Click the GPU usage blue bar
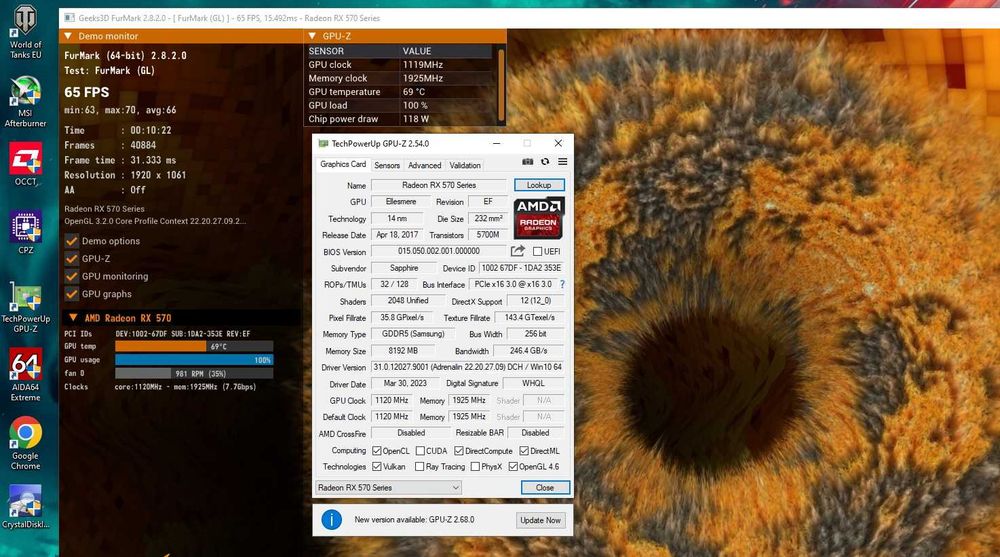1000x557 pixels. click(x=195, y=360)
